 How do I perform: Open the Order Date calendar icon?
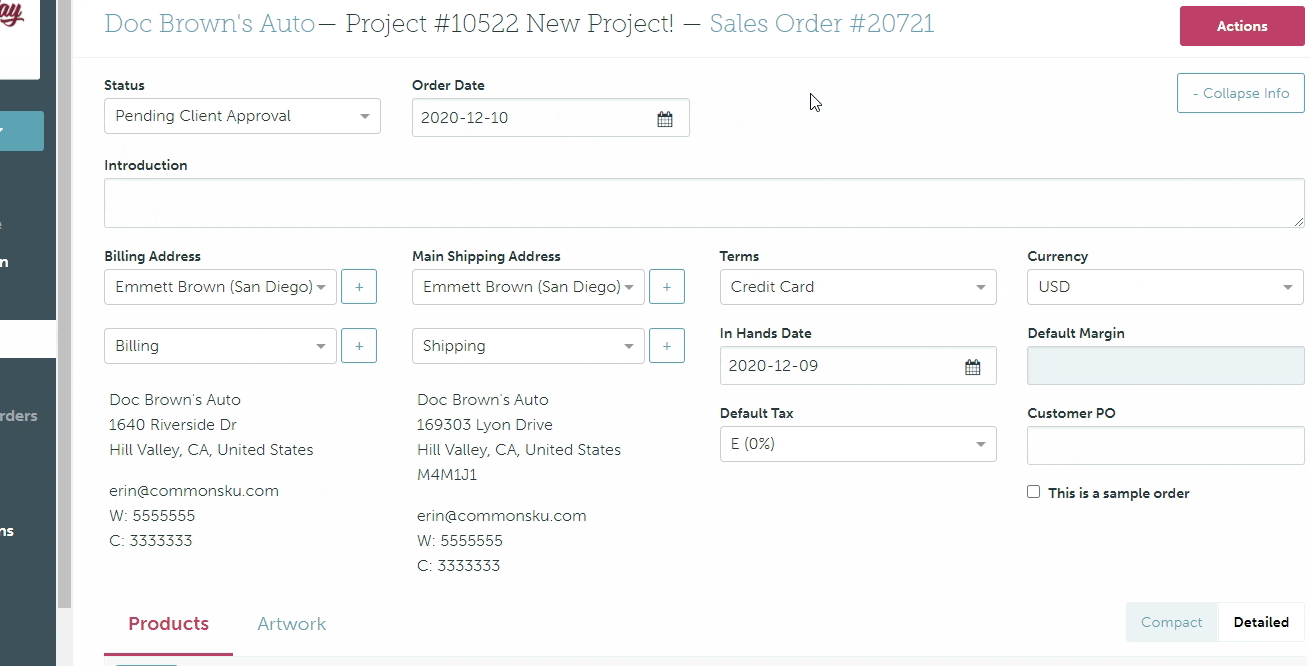coord(665,119)
